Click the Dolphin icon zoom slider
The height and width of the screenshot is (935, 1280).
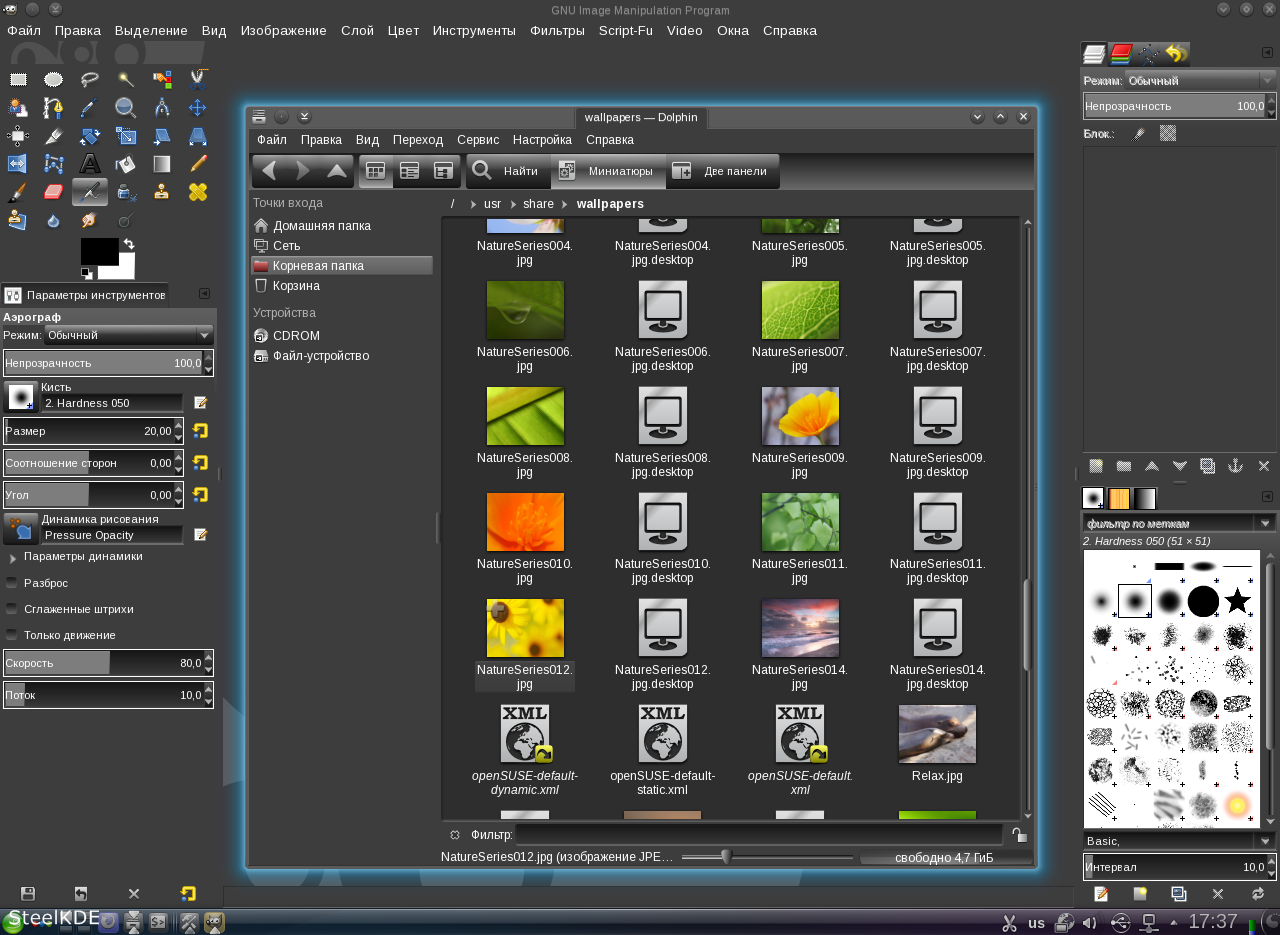pyautogui.click(x=727, y=856)
